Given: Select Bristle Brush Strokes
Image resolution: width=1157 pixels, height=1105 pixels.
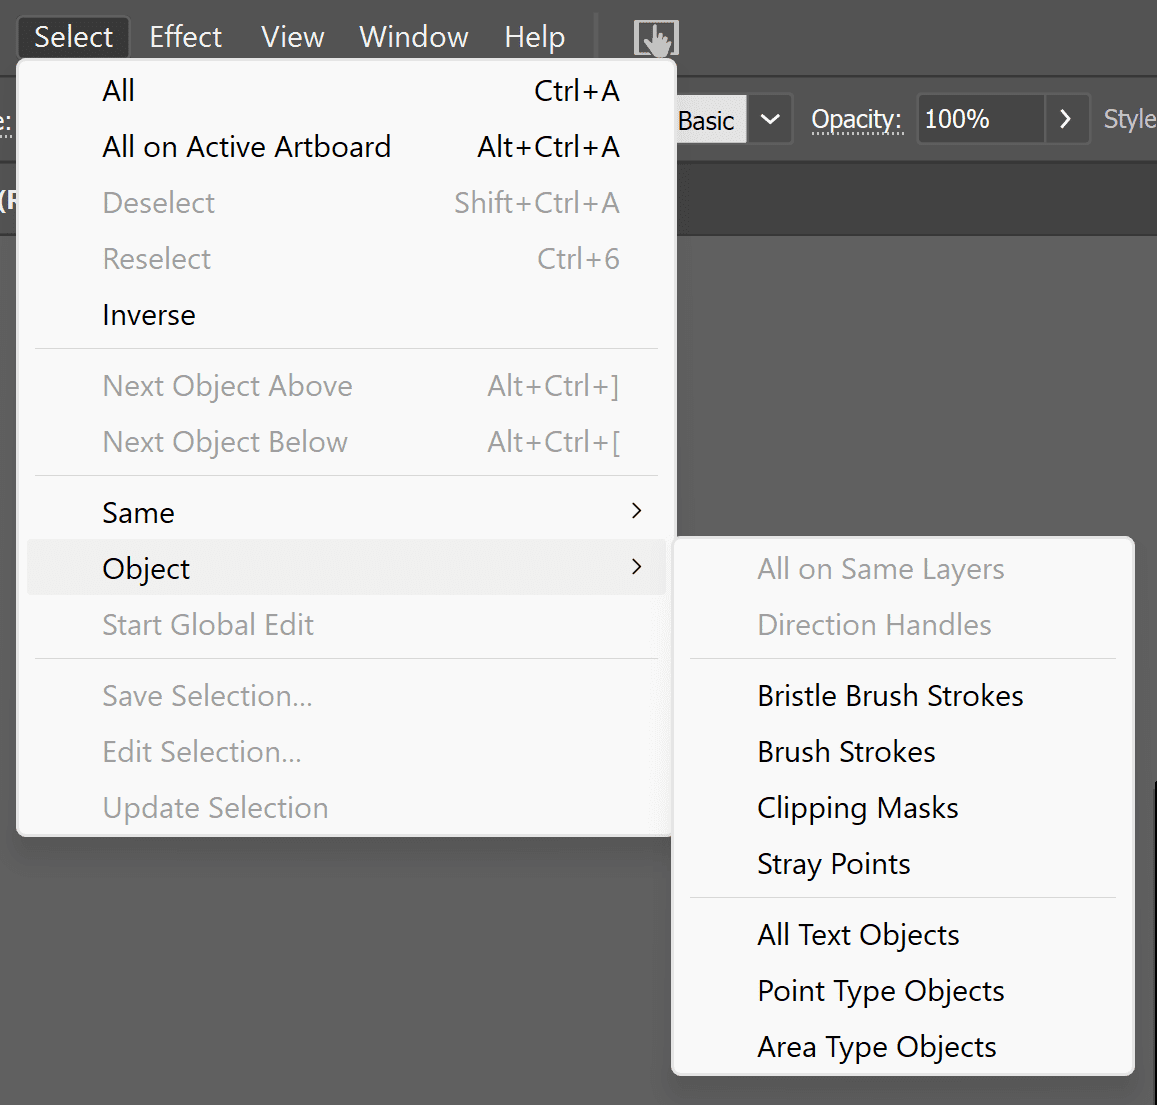Looking at the screenshot, I should point(890,696).
